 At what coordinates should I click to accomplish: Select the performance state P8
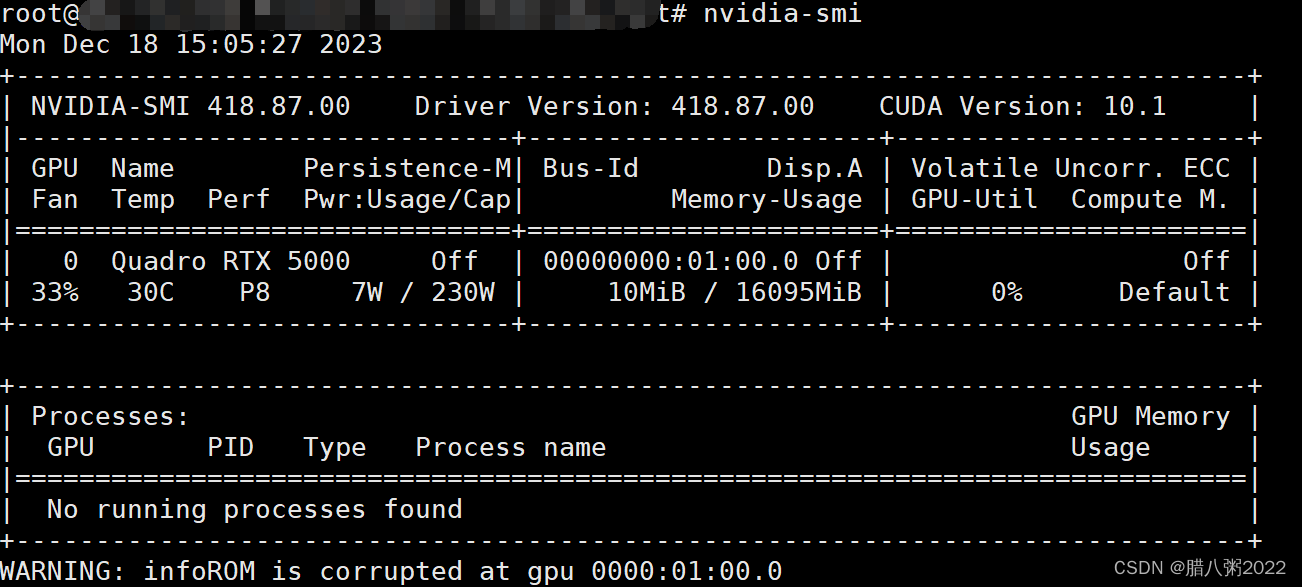[255, 292]
